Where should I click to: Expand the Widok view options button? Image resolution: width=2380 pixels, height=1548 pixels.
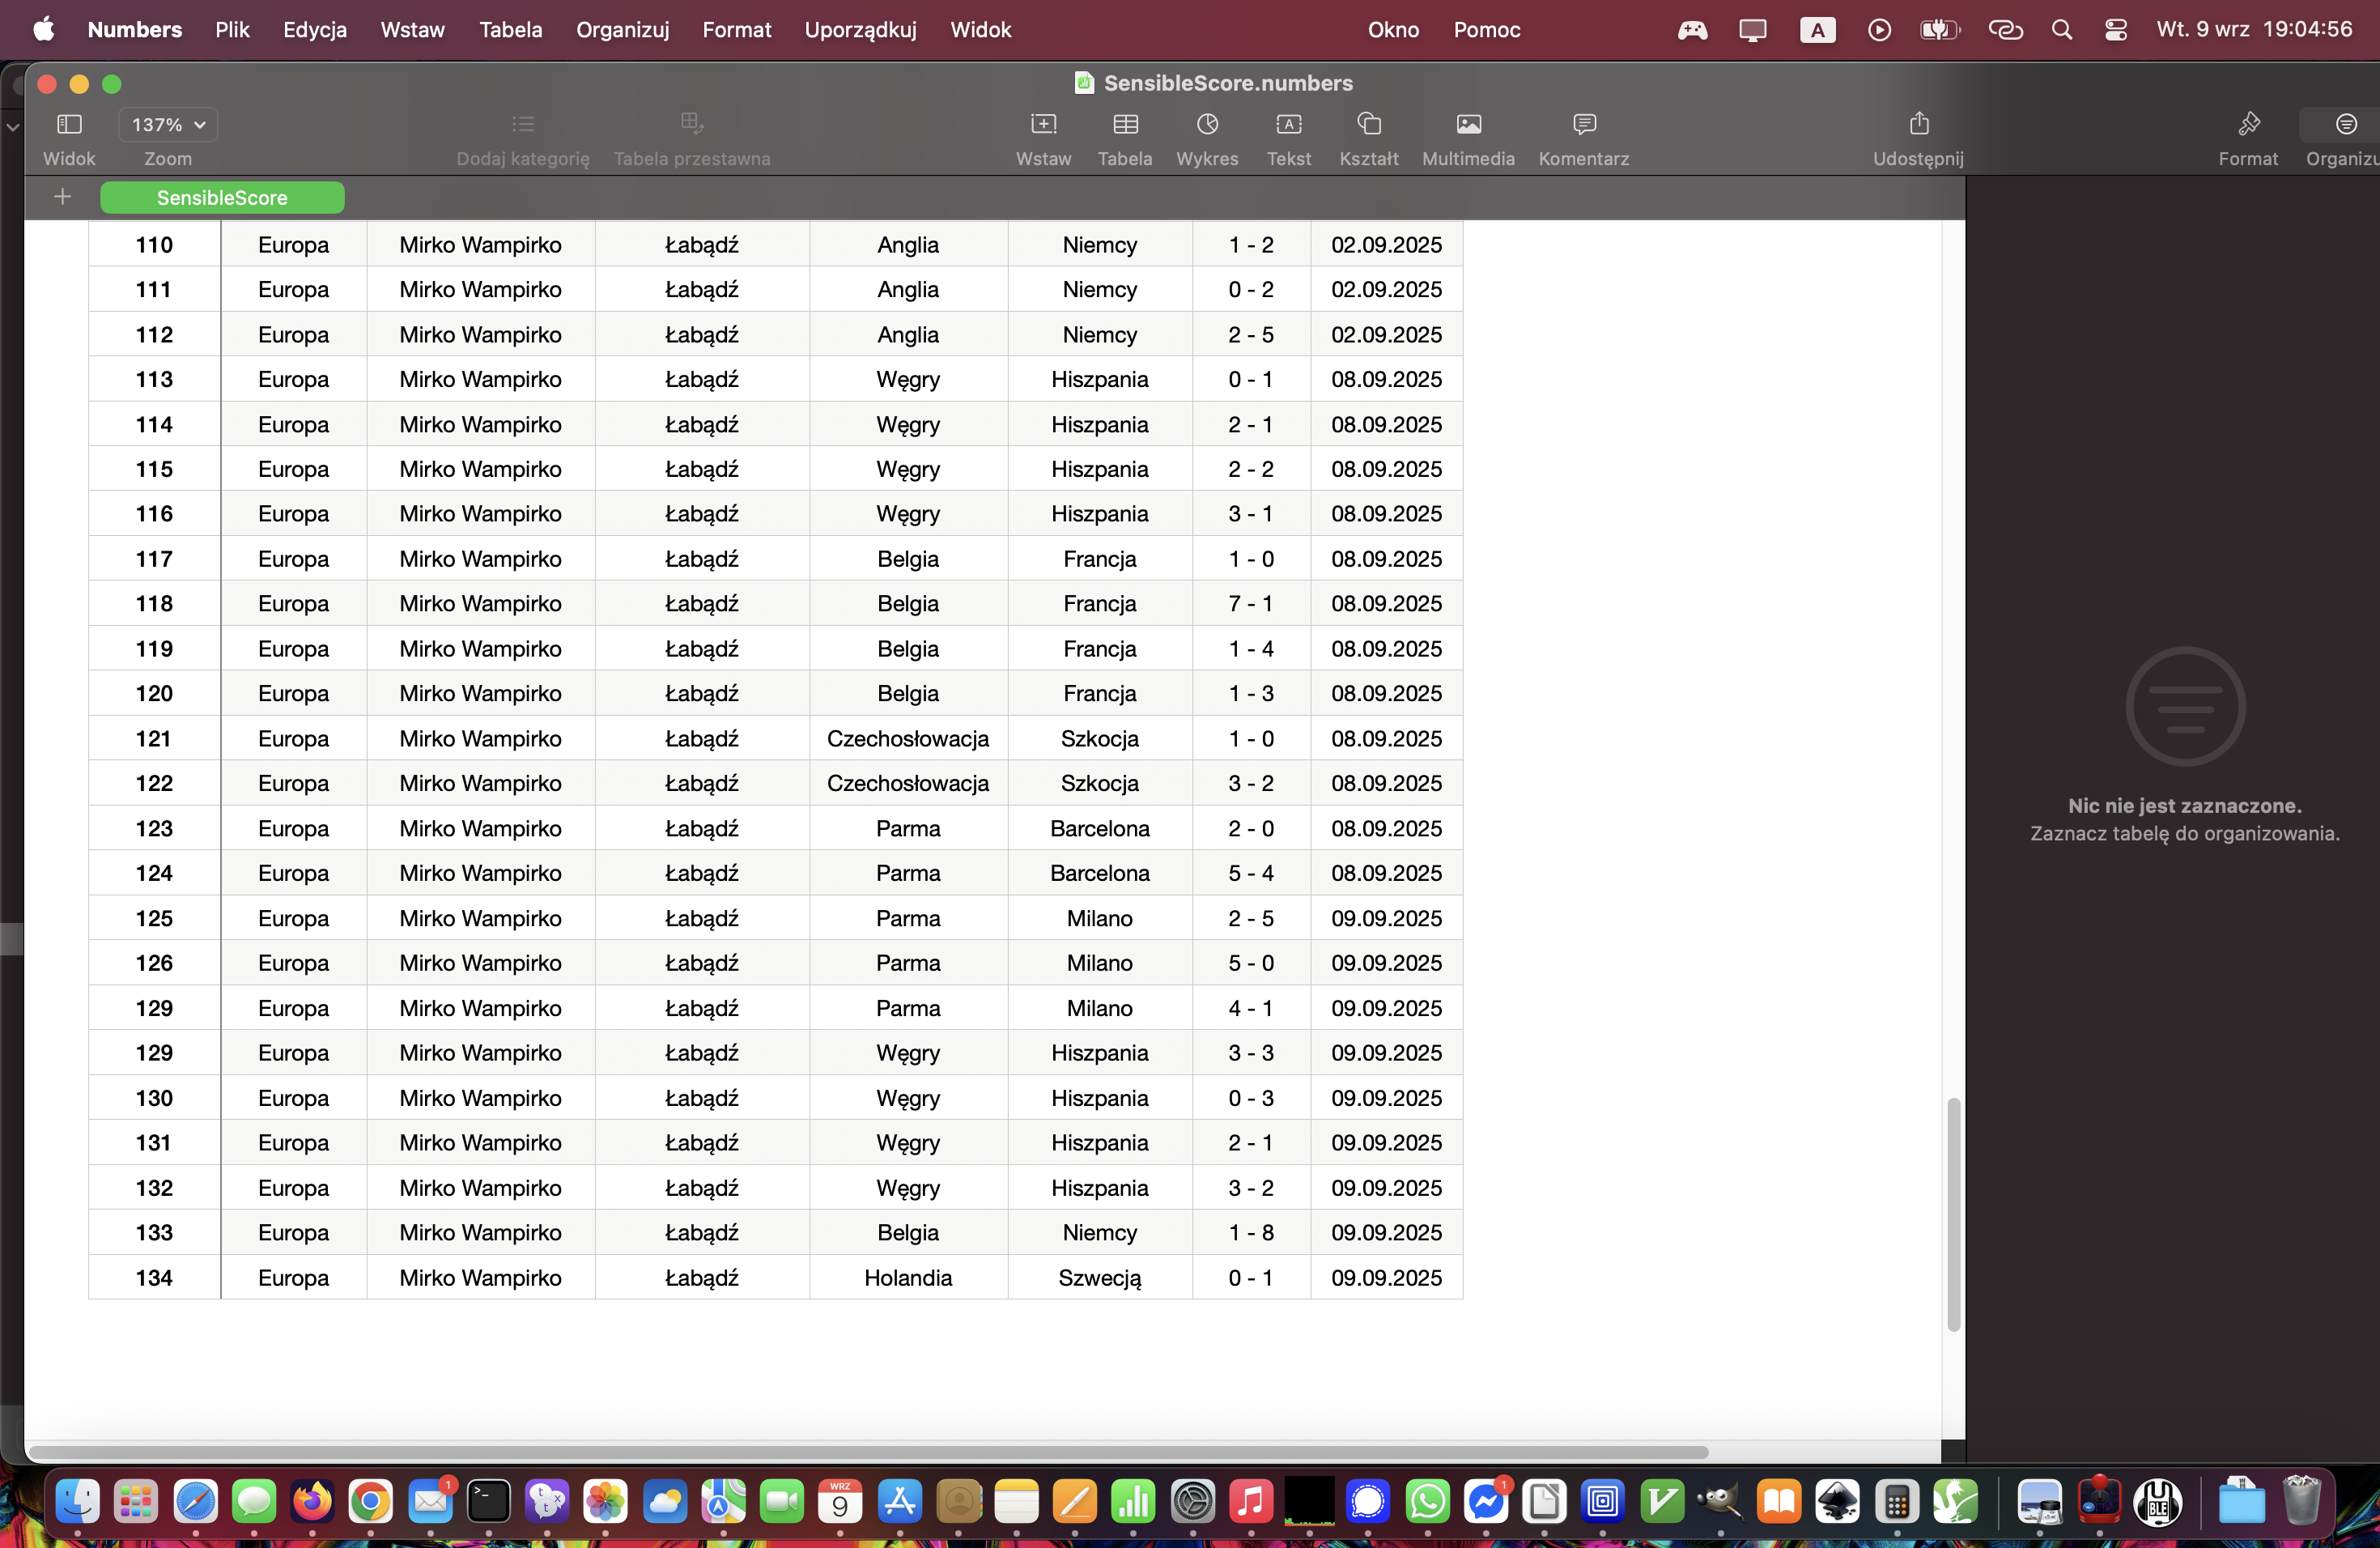tap(69, 125)
